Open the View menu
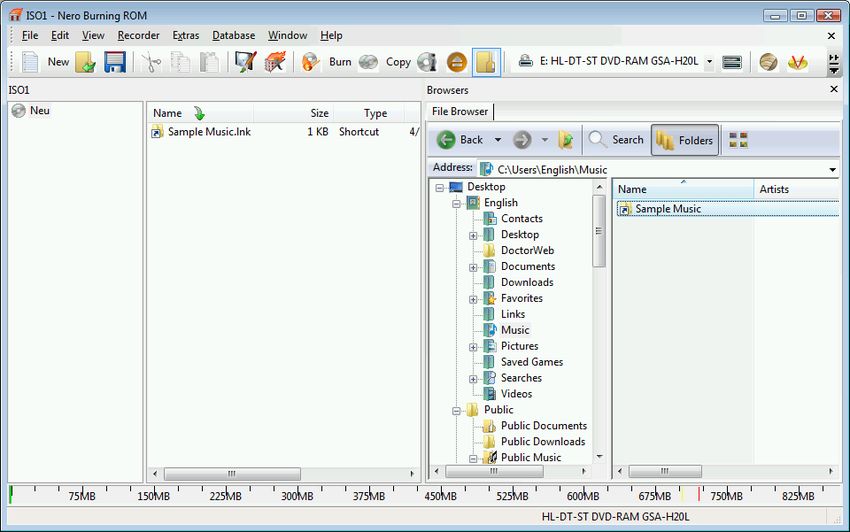 pos(93,35)
